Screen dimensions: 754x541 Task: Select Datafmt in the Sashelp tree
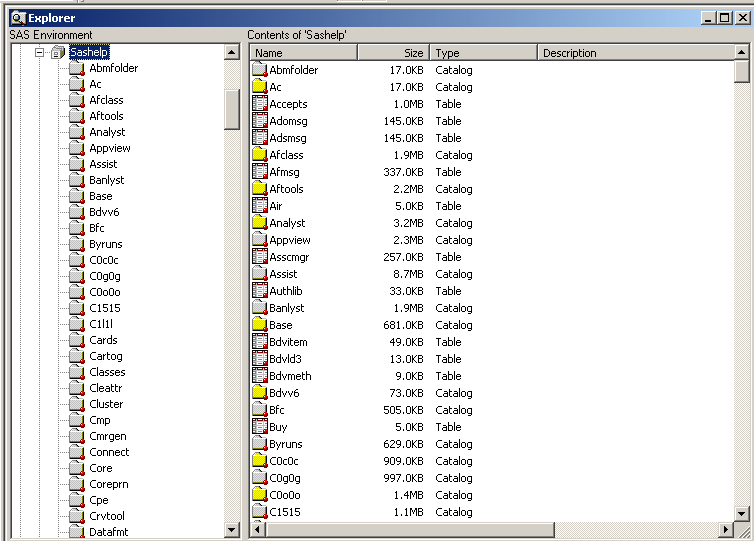coord(108,532)
